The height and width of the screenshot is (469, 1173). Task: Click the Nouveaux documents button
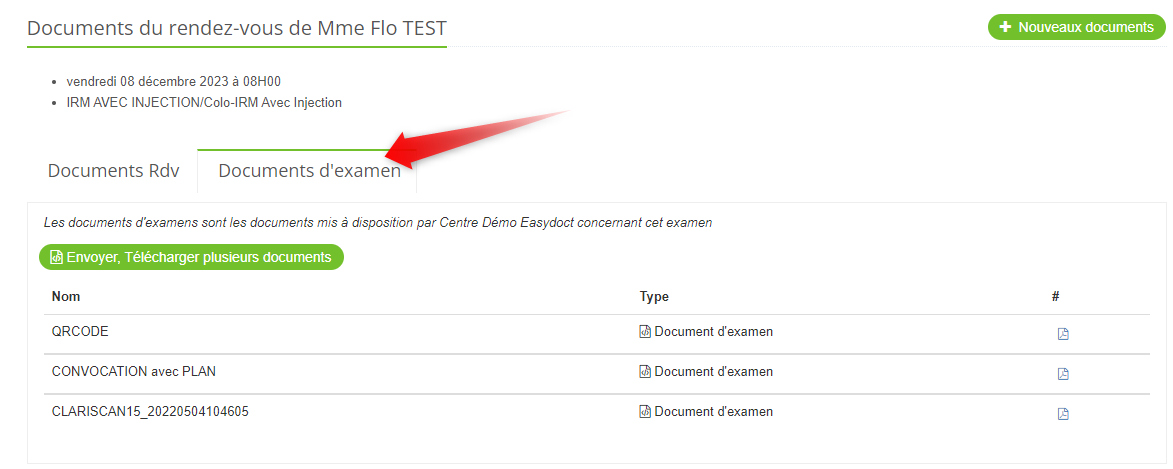point(1076,27)
